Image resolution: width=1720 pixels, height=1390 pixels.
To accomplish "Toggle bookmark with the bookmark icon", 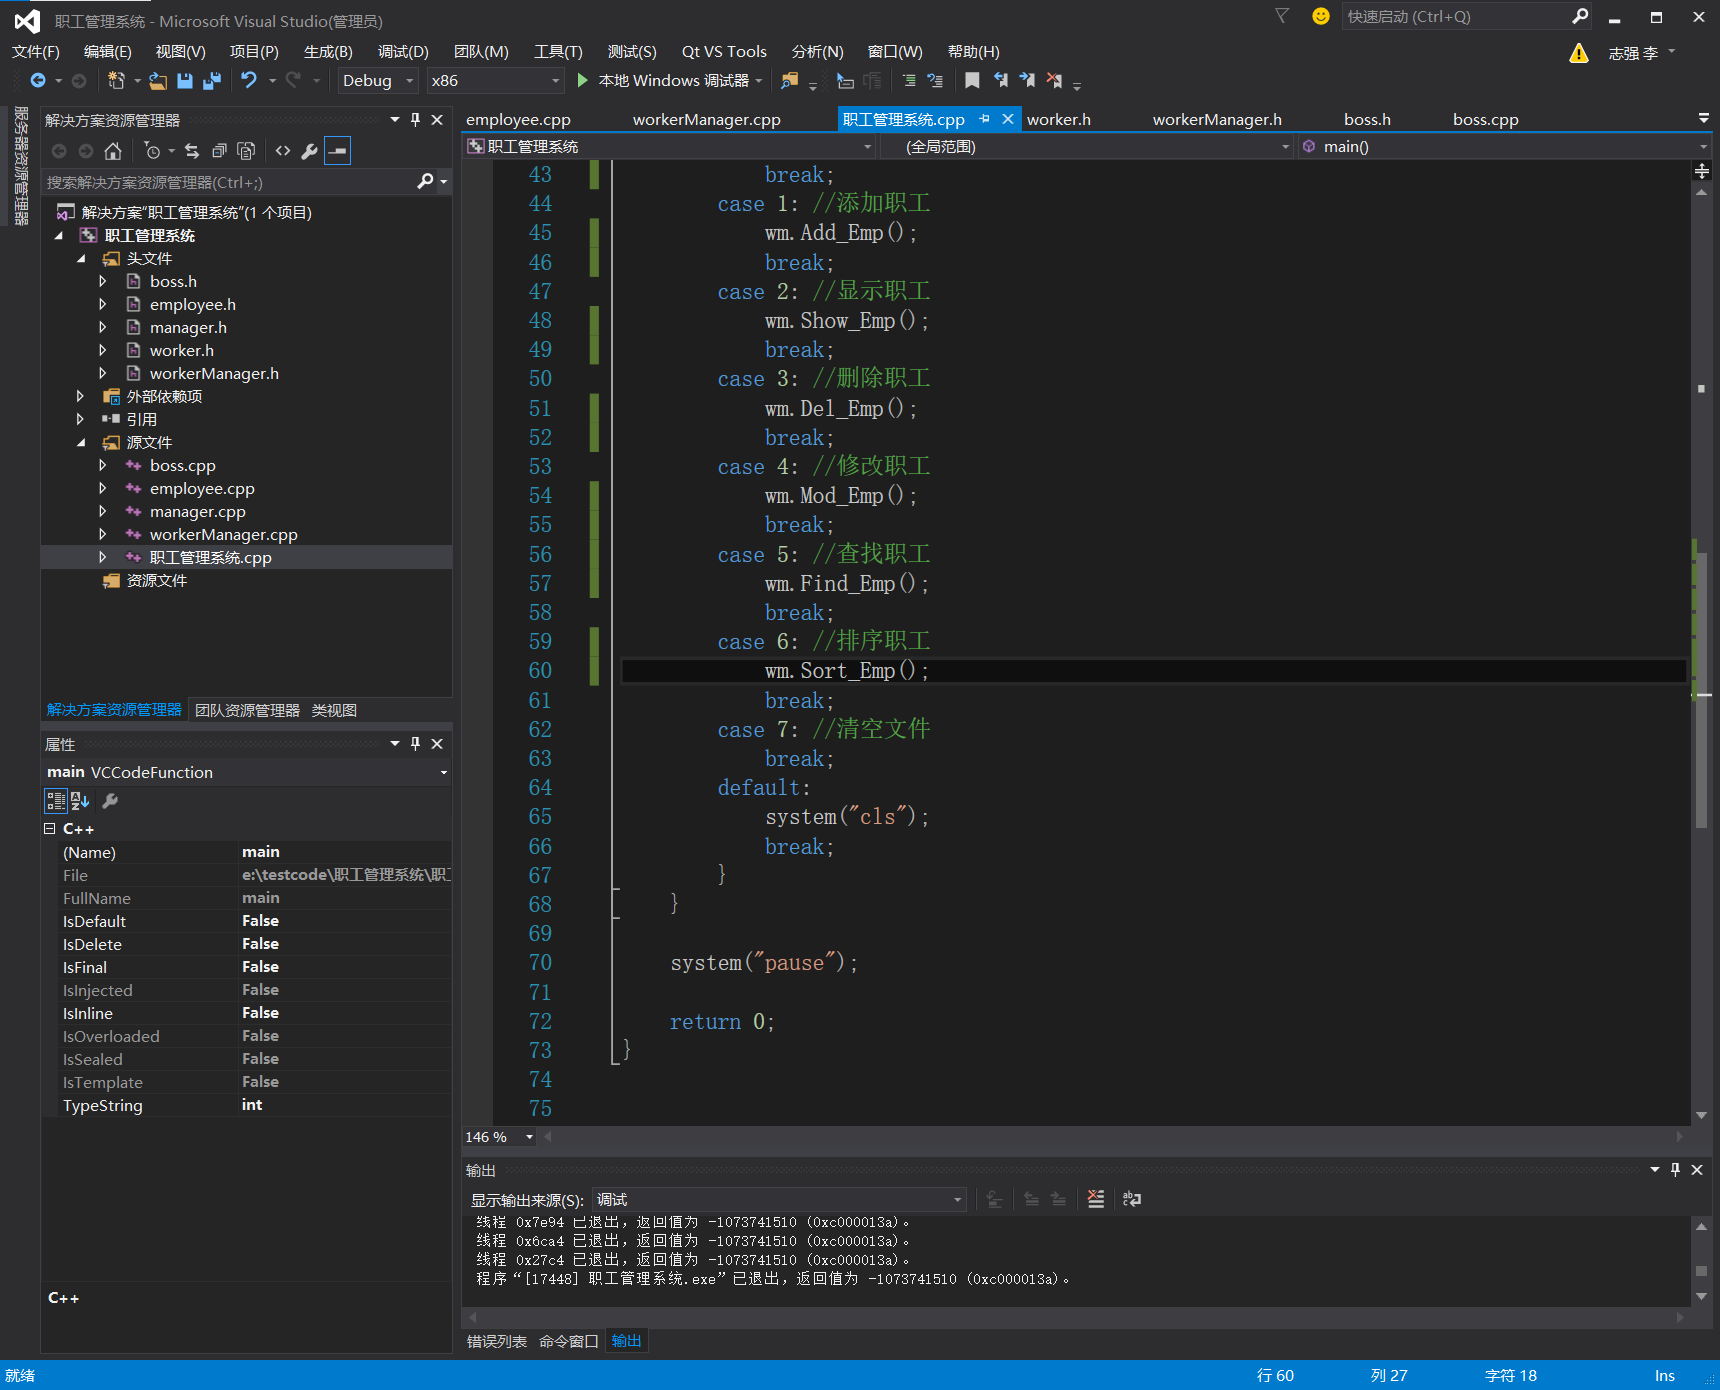I will pos(972,81).
